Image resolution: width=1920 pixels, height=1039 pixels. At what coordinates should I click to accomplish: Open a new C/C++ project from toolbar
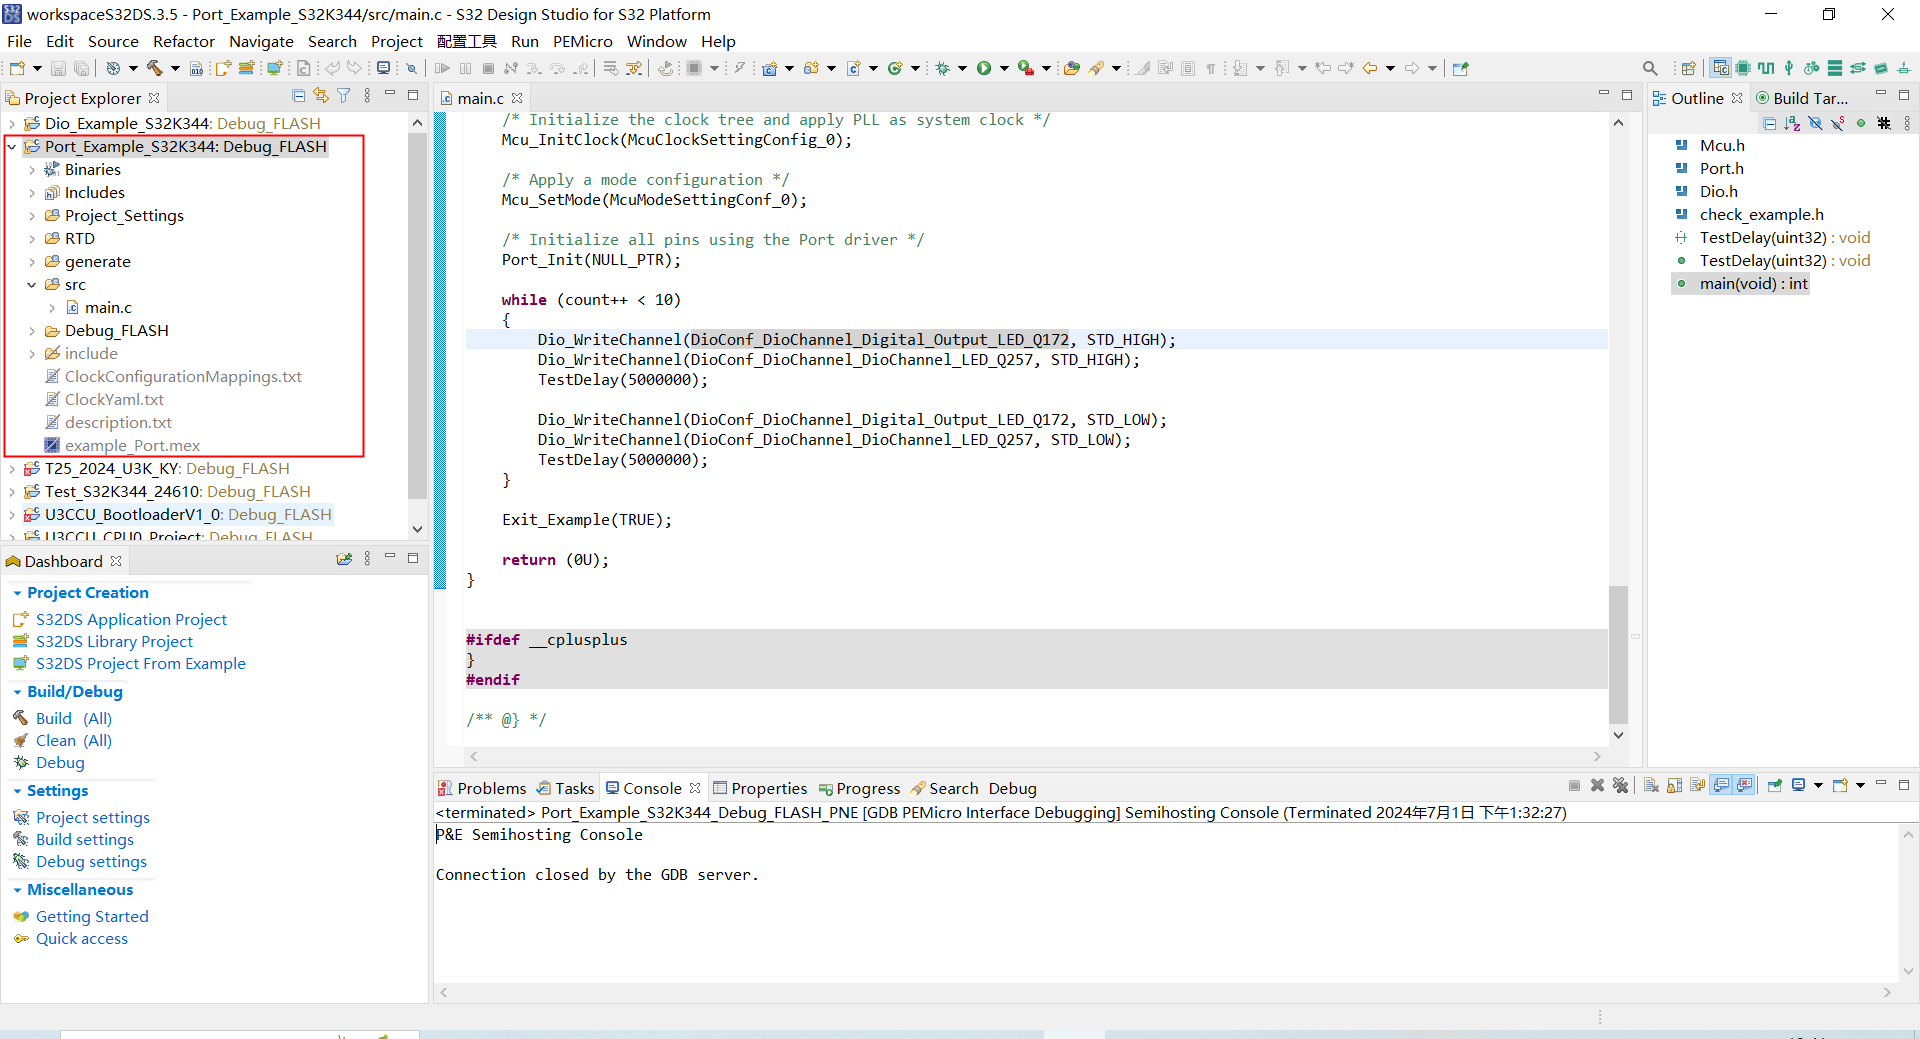click(770, 68)
